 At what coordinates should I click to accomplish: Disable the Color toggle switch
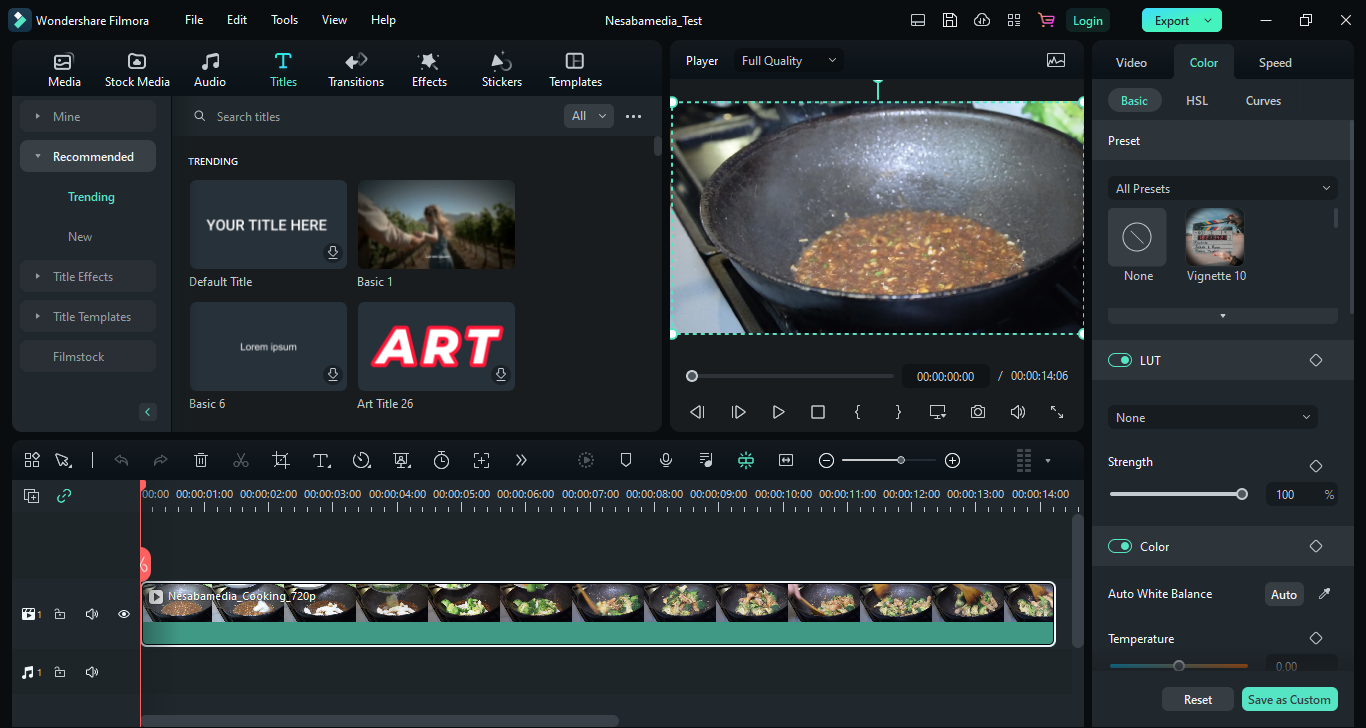pyautogui.click(x=1120, y=547)
